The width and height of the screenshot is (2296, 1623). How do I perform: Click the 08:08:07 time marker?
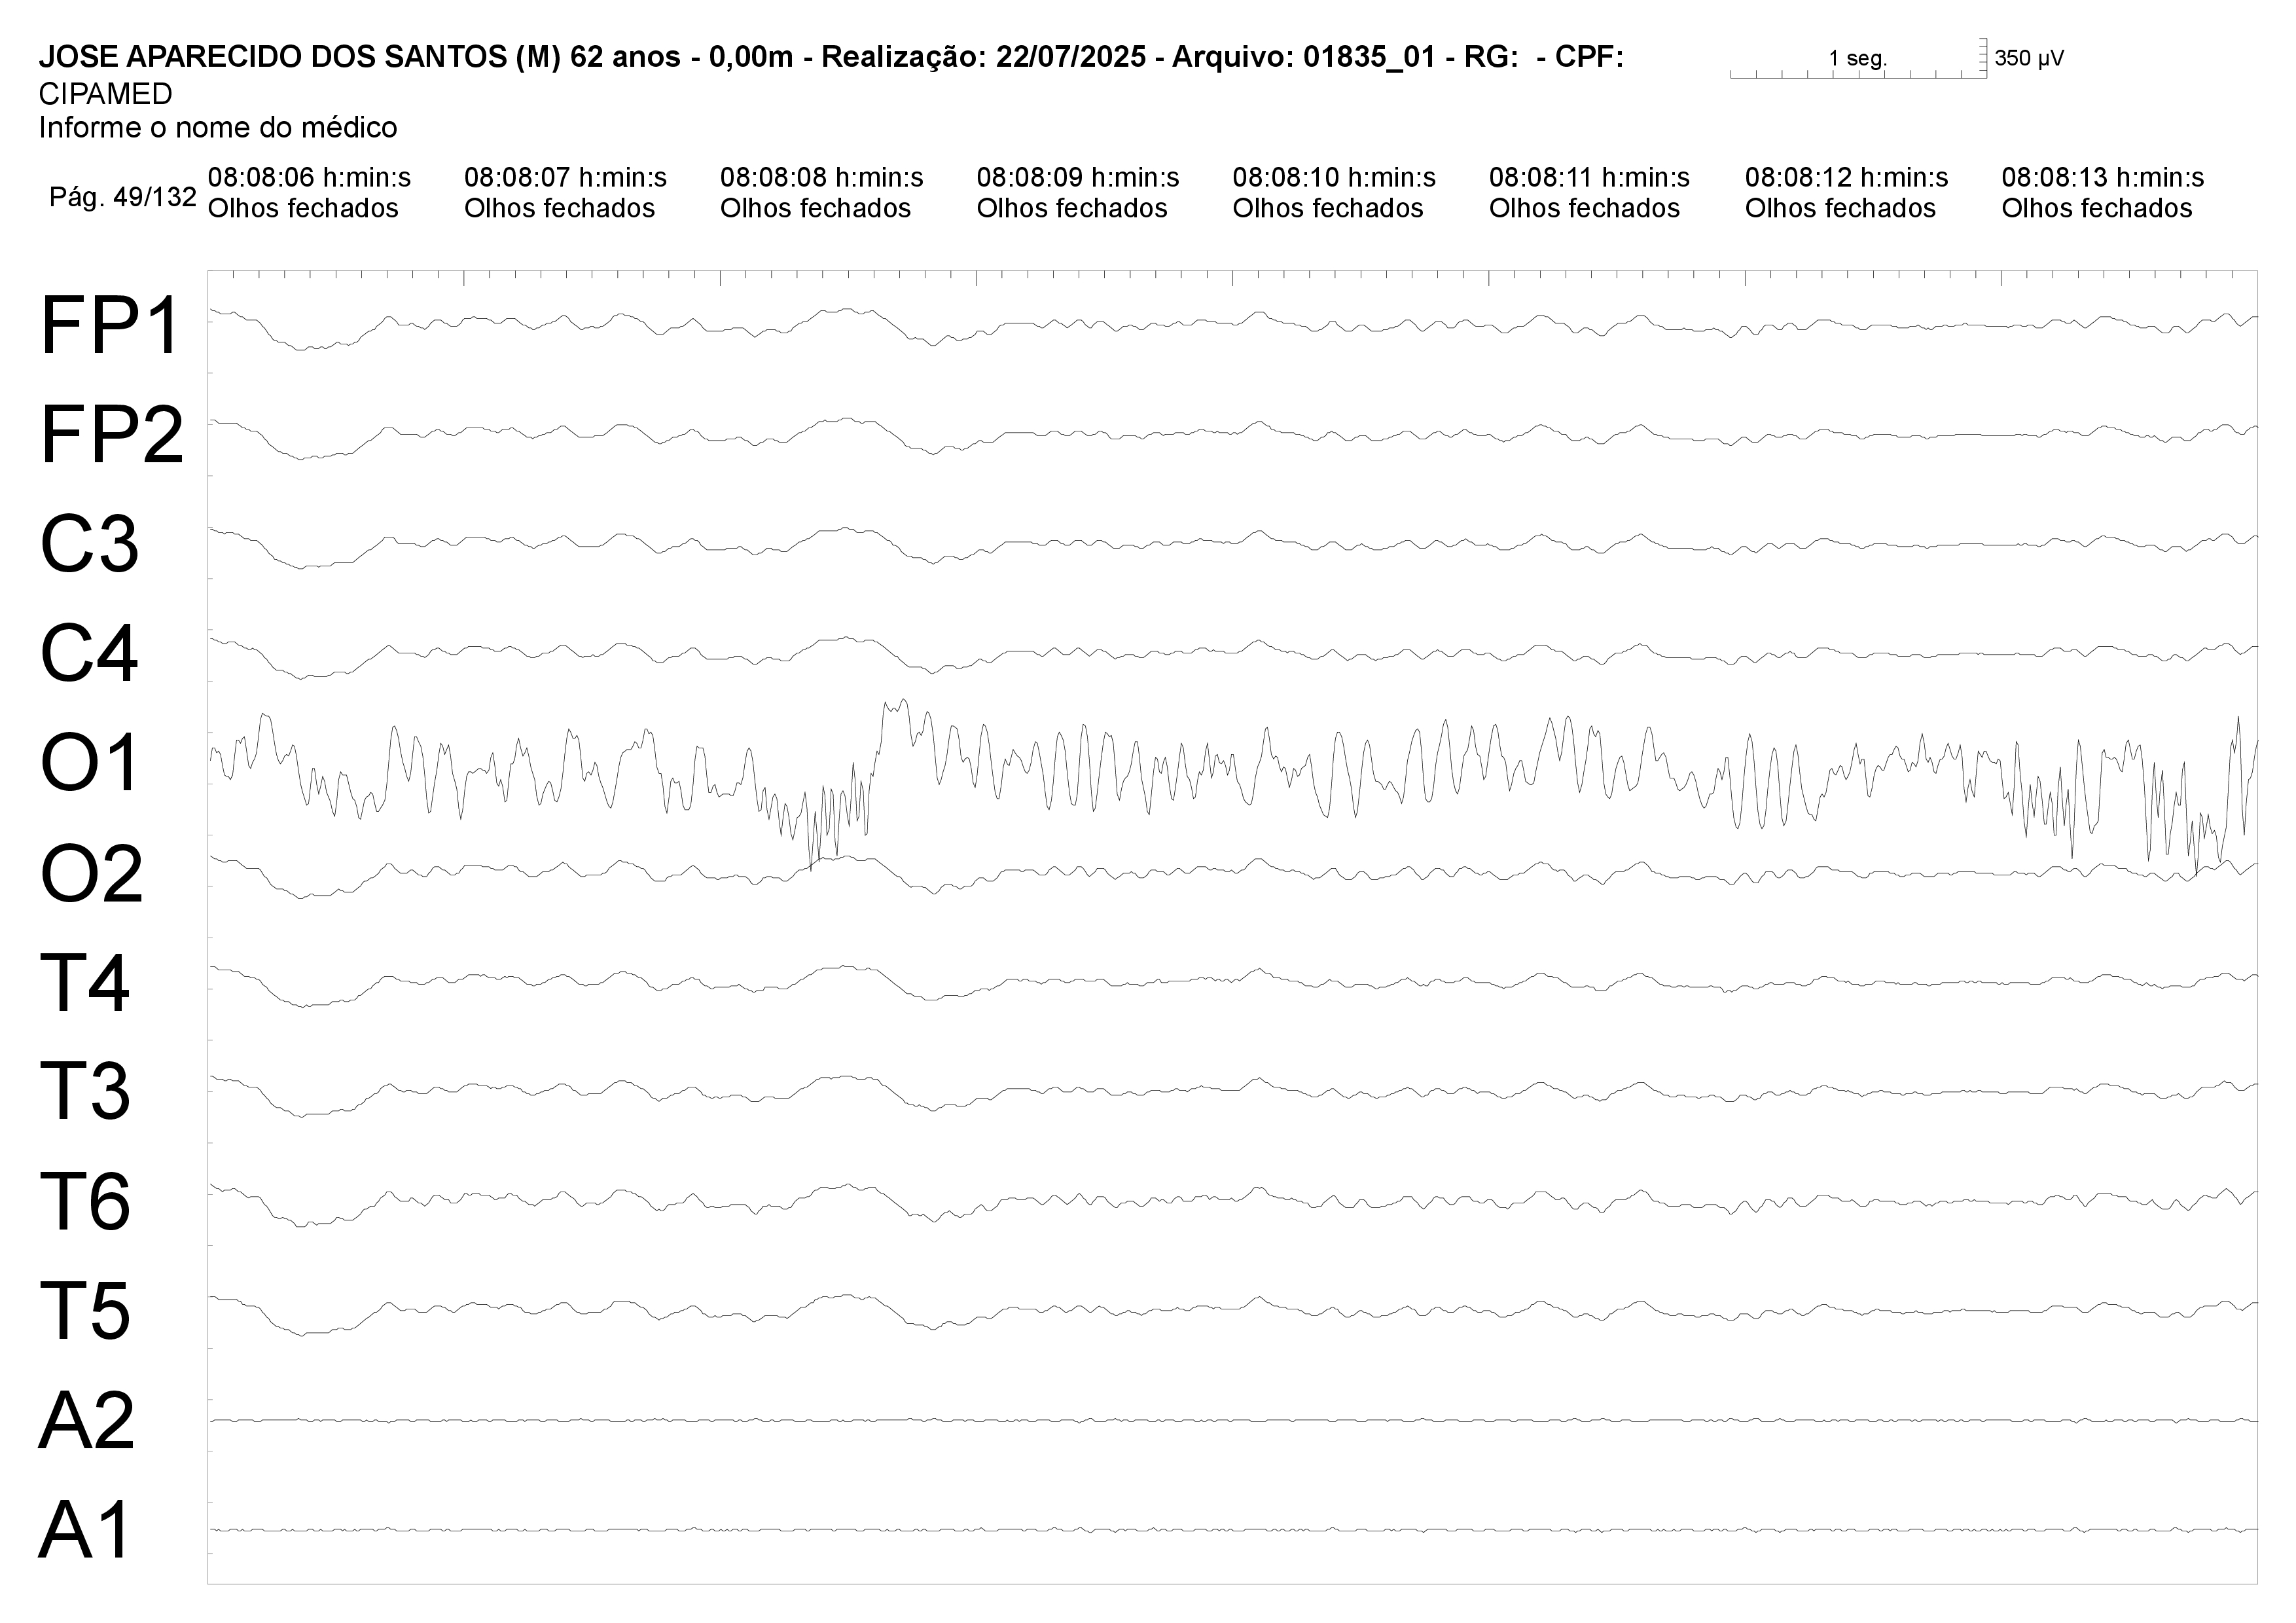(565, 178)
